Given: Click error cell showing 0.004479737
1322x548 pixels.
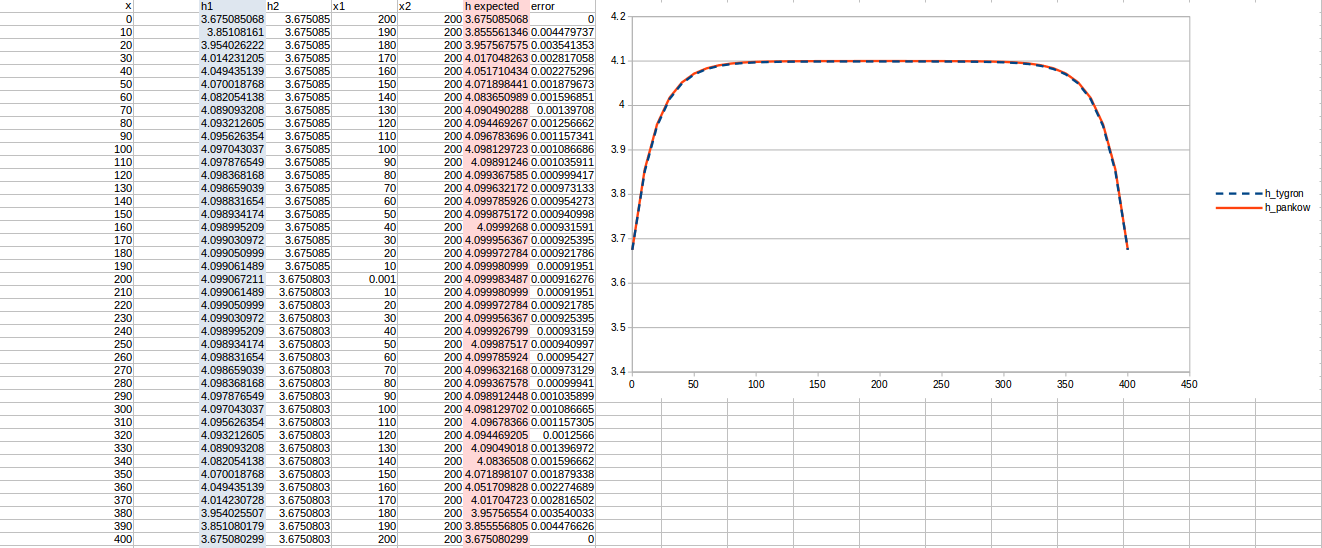Looking at the screenshot, I should point(562,32).
